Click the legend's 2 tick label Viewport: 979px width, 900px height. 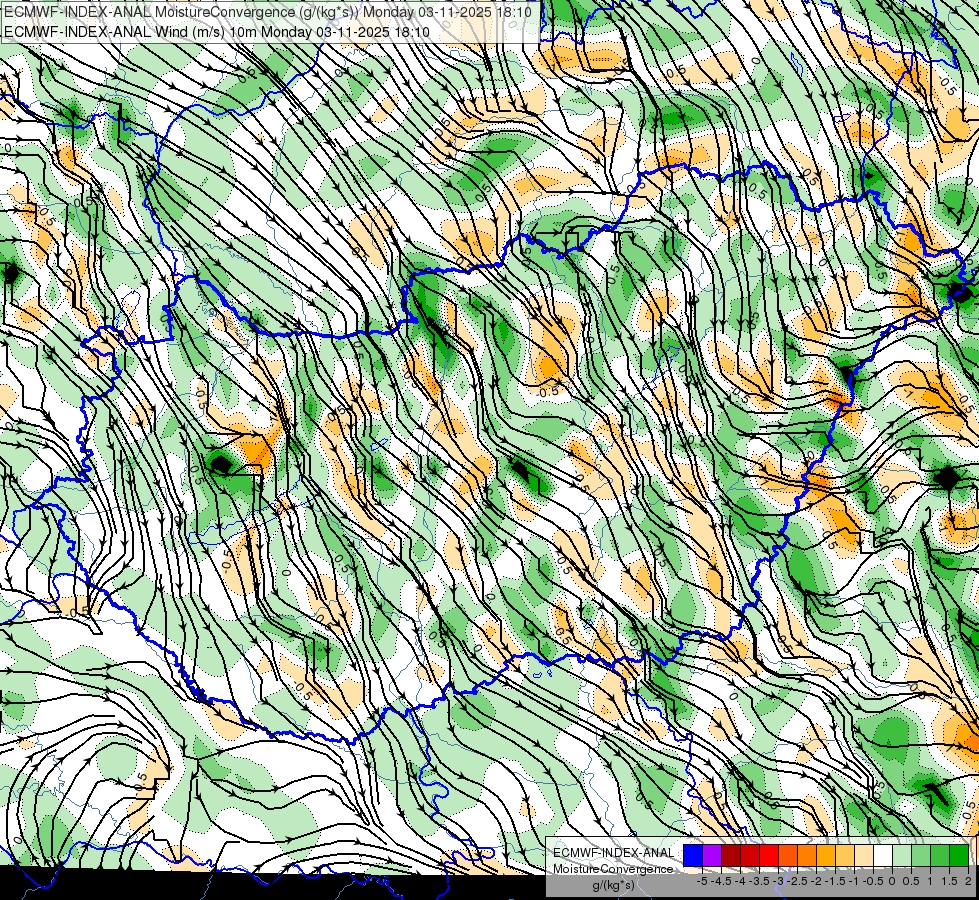click(968, 881)
